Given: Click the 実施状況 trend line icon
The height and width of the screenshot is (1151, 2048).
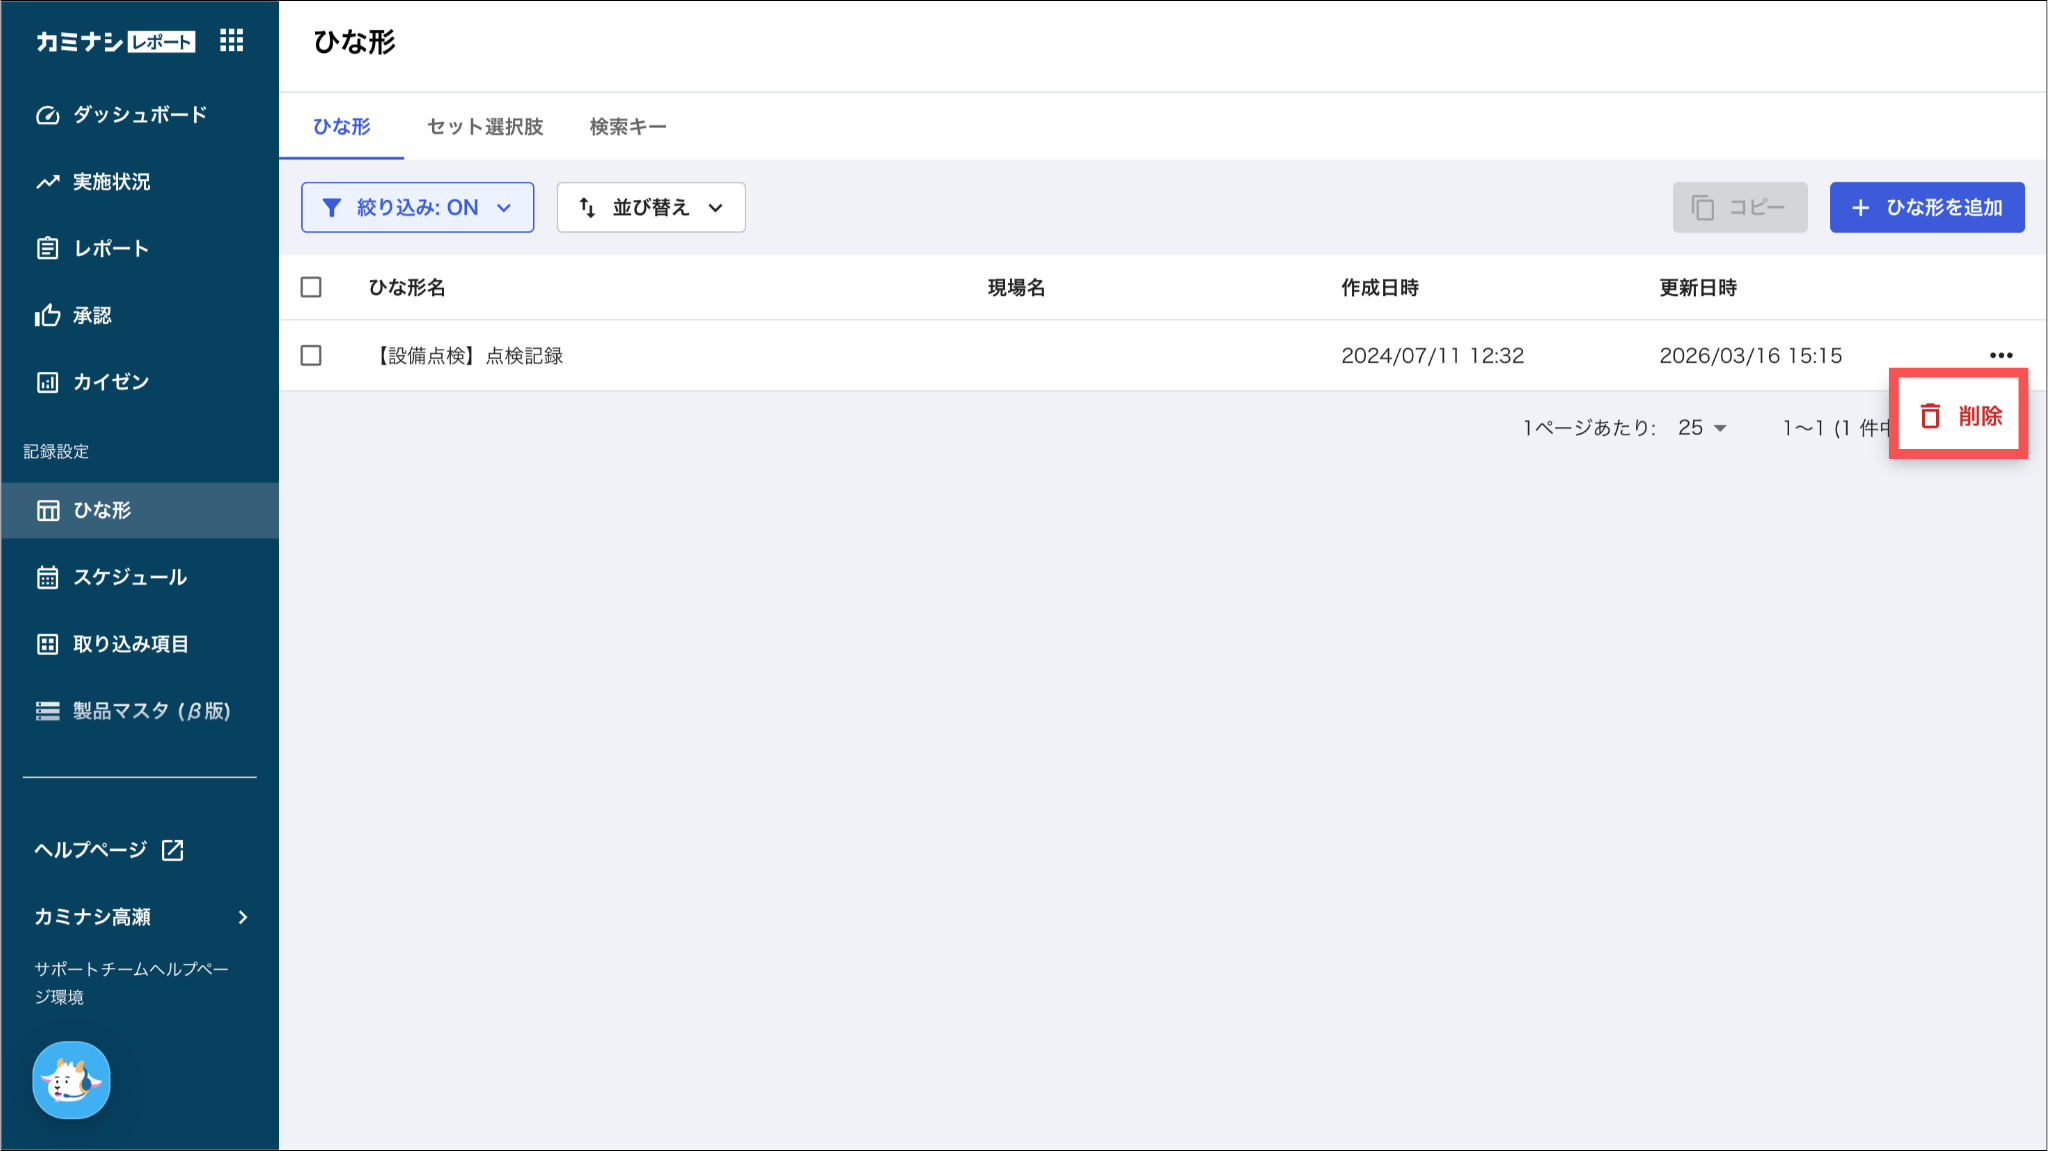Looking at the screenshot, I should coord(47,182).
